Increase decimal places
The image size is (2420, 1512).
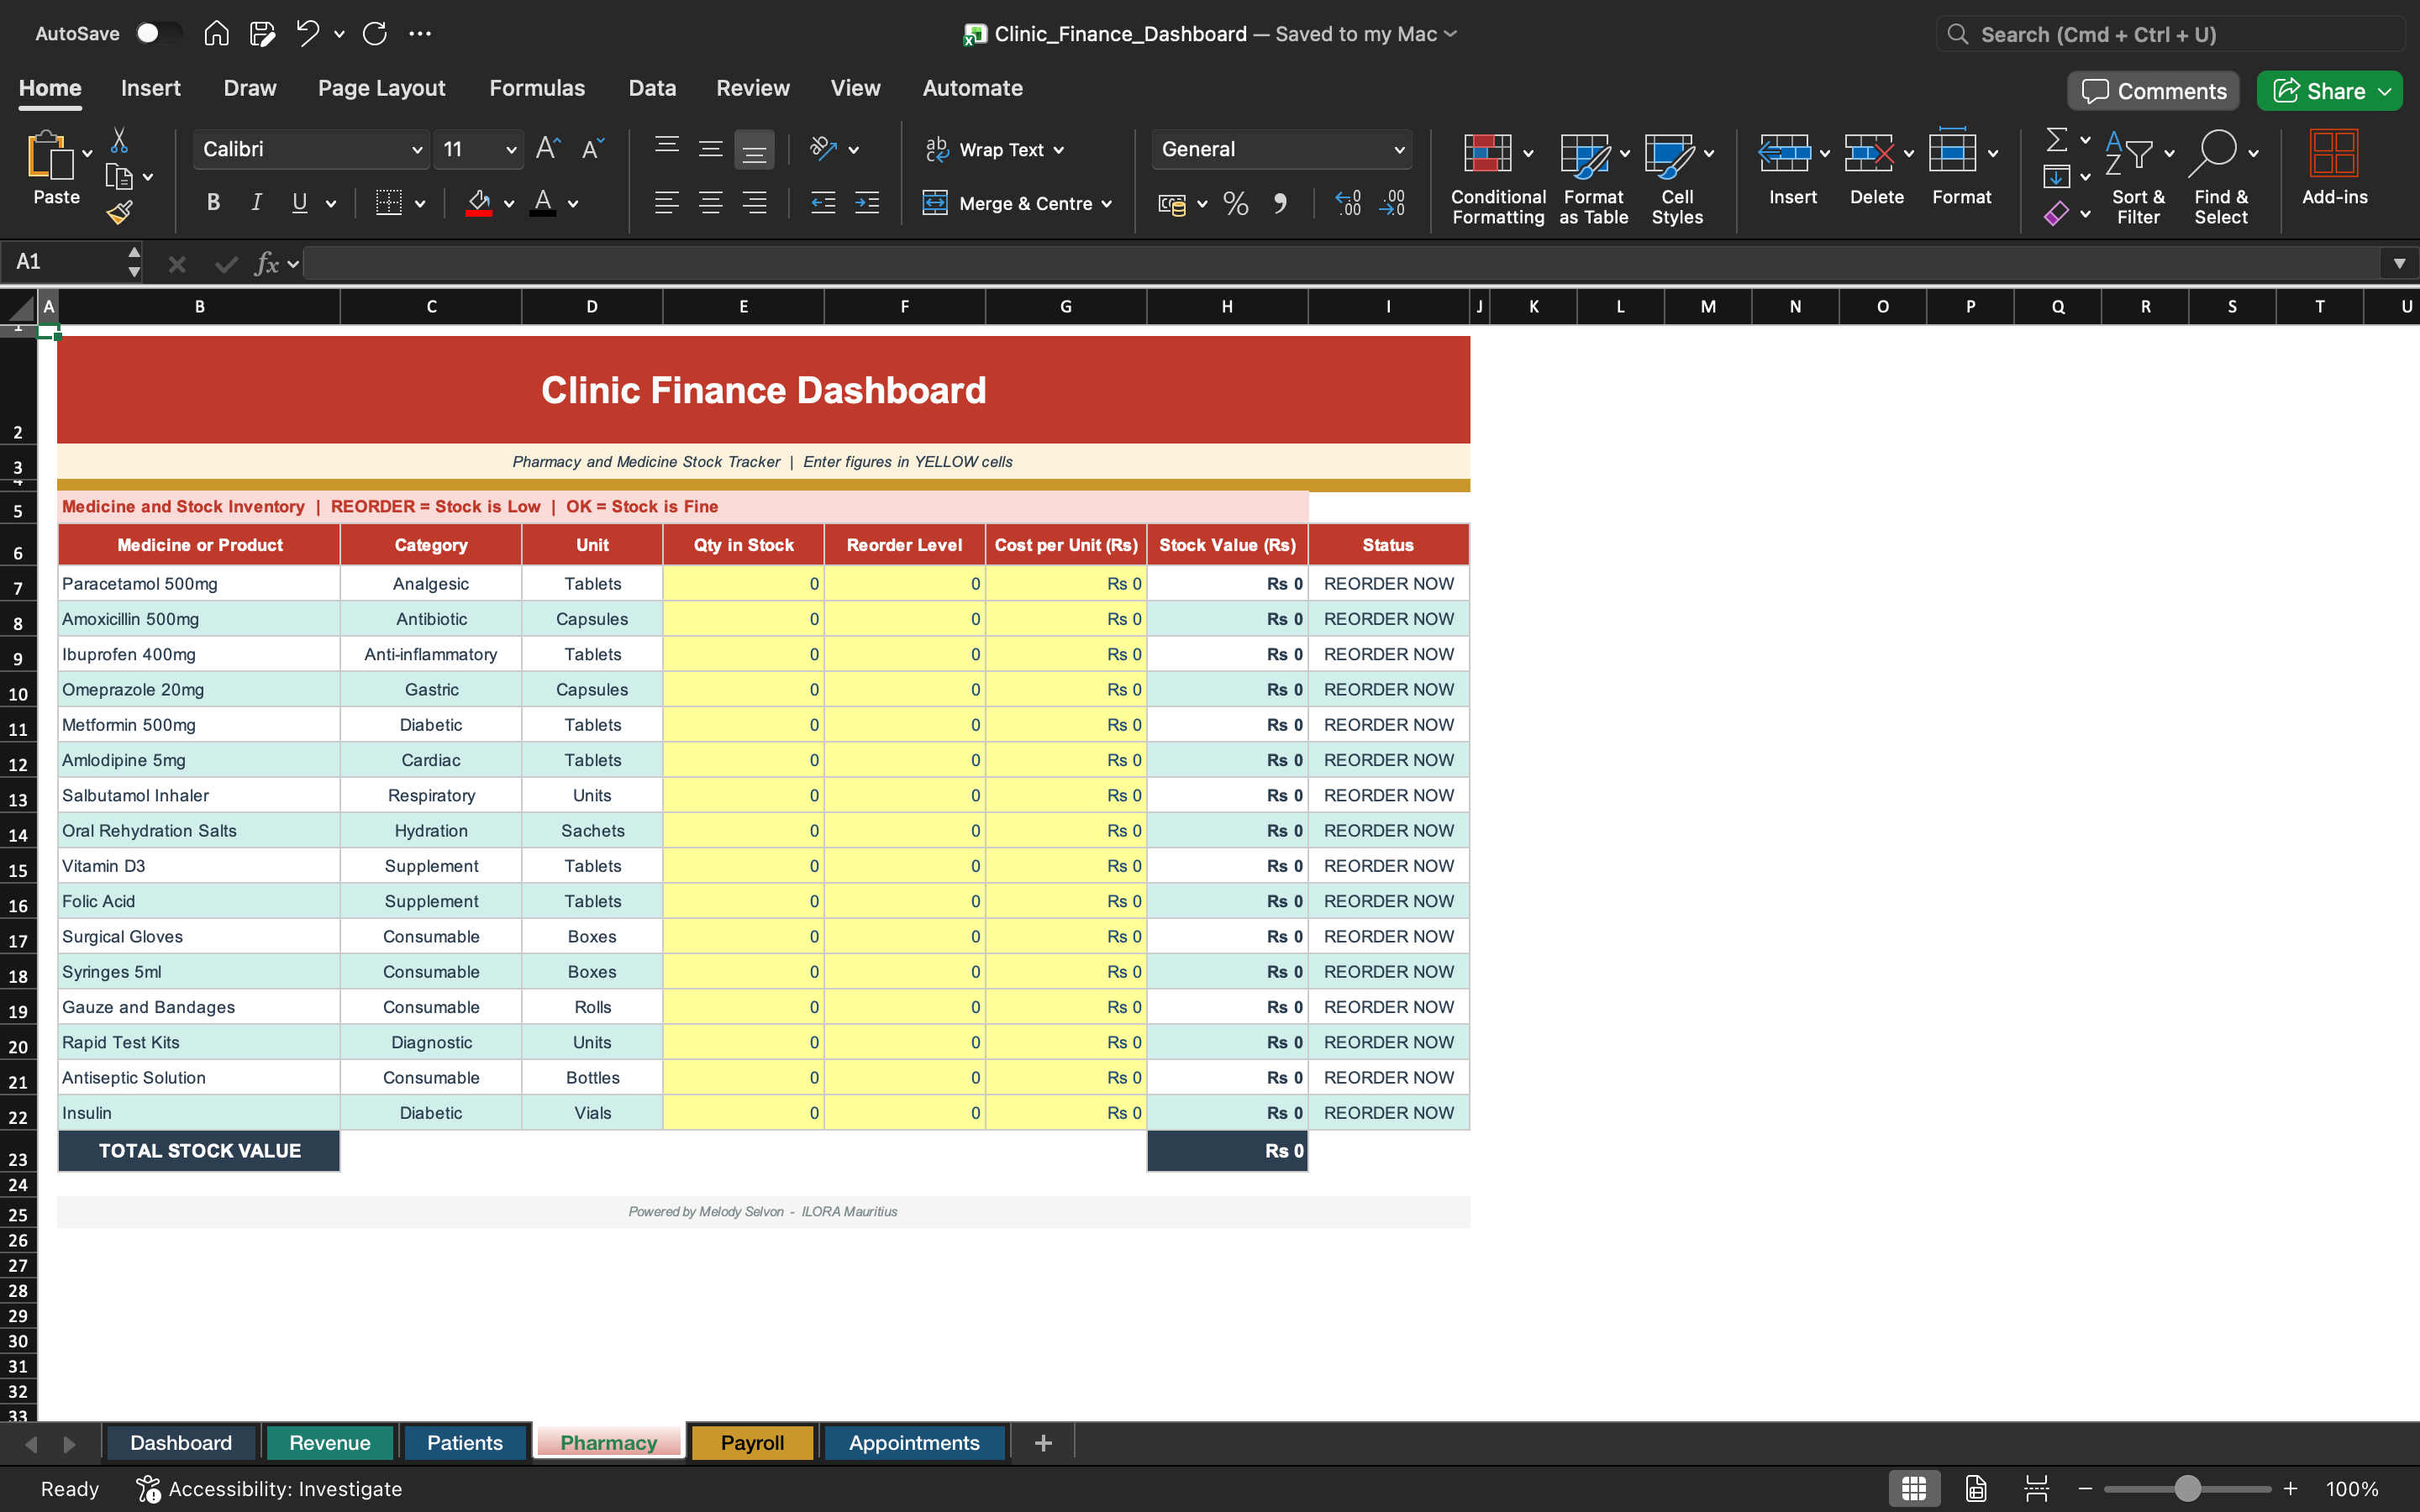pyautogui.click(x=1348, y=203)
